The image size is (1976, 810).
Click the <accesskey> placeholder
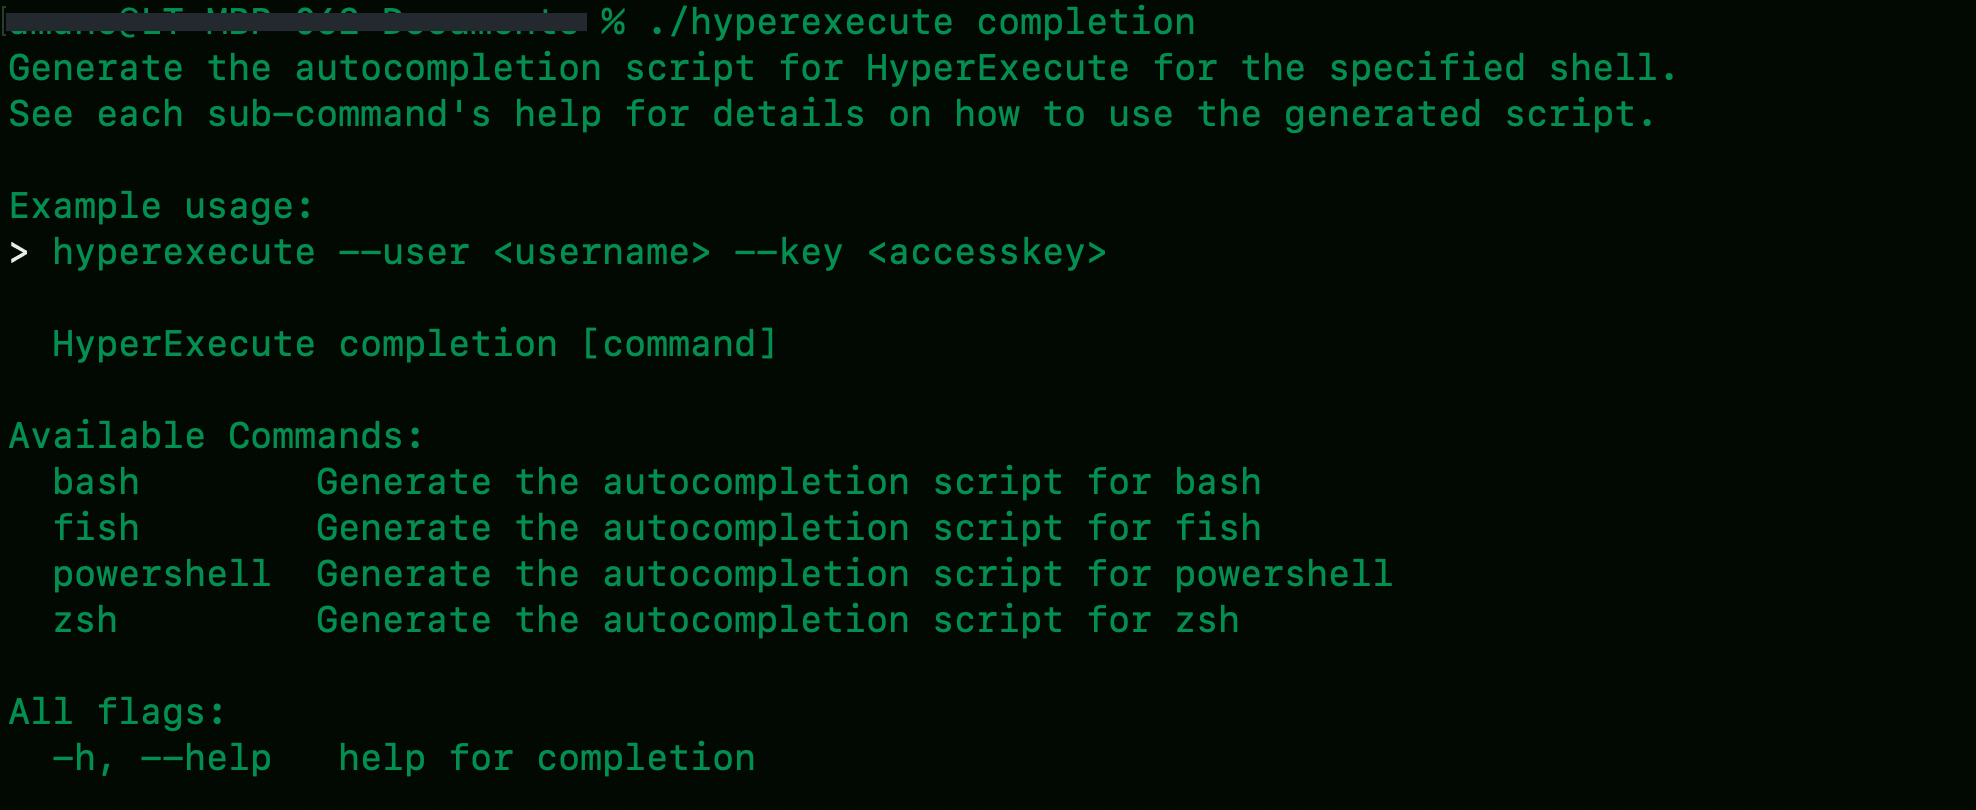point(987,252)
